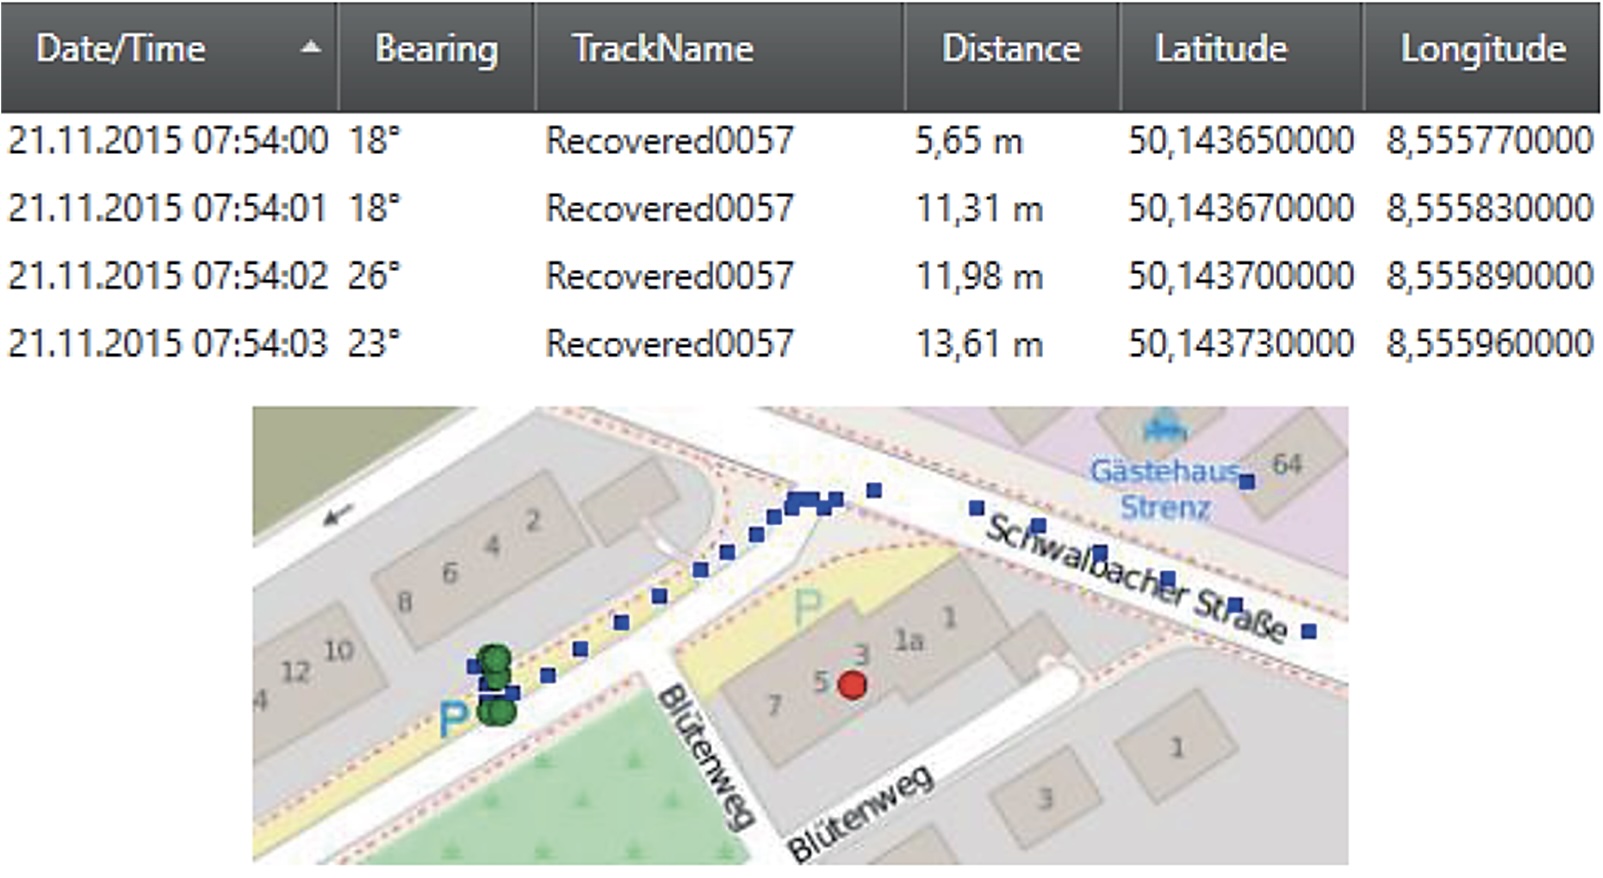Viewport: 1603px width, 878px height.
Task: Click the 26° bearing cell
Action: click(374, 276)
